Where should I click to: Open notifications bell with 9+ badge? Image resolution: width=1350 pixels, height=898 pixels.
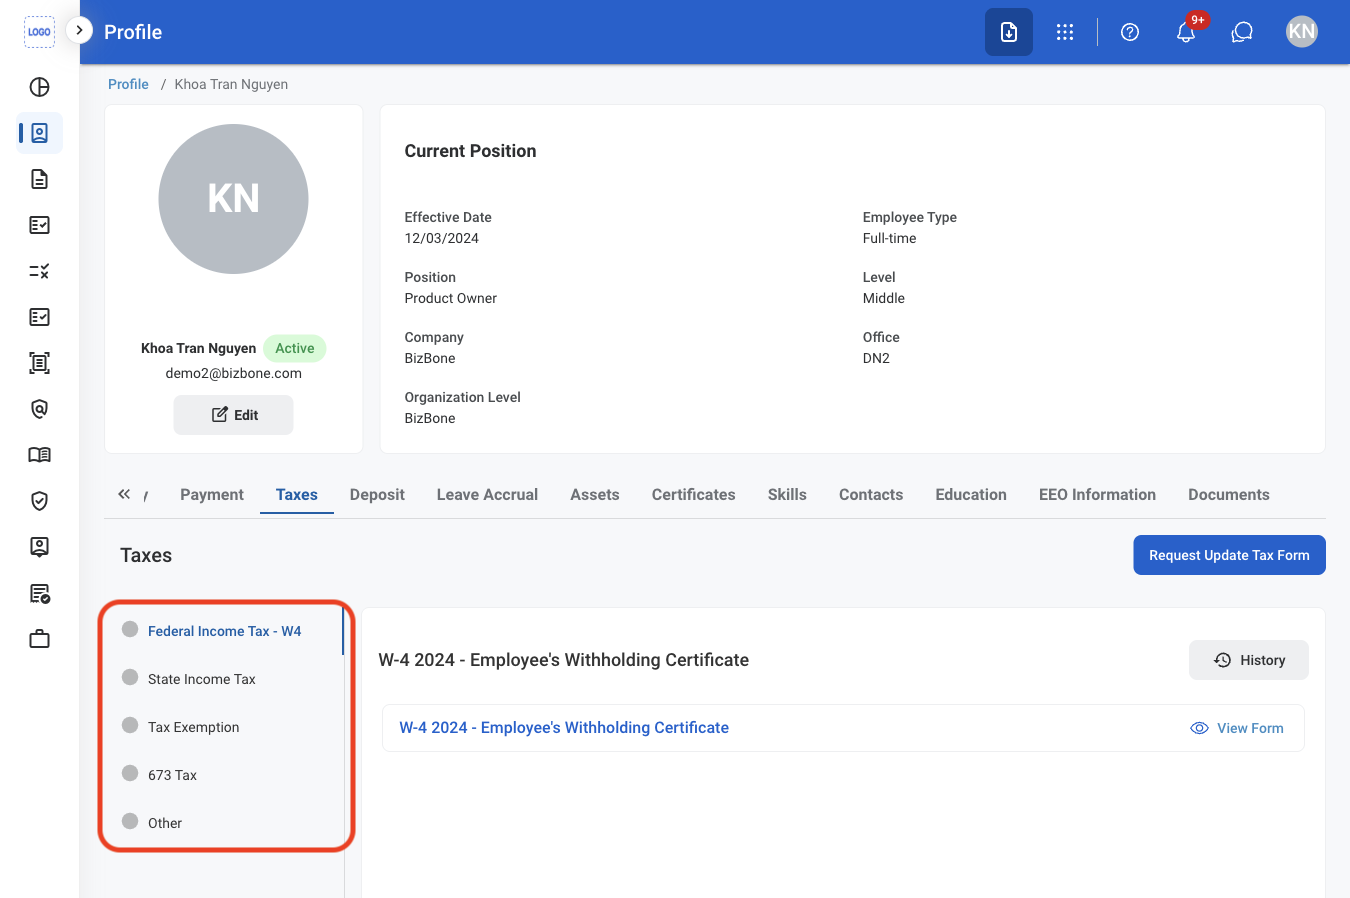click(x=1186, y=32)
